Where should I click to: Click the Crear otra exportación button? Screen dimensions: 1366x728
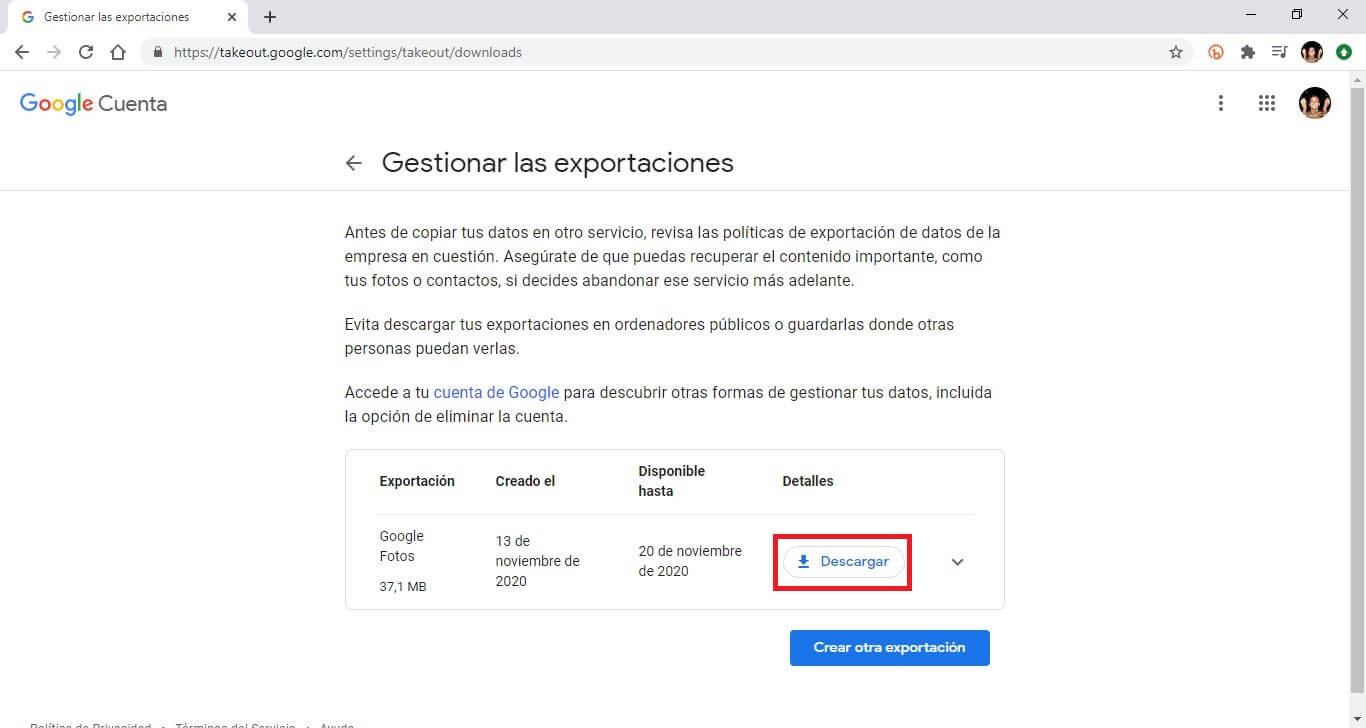coord(889,648)
